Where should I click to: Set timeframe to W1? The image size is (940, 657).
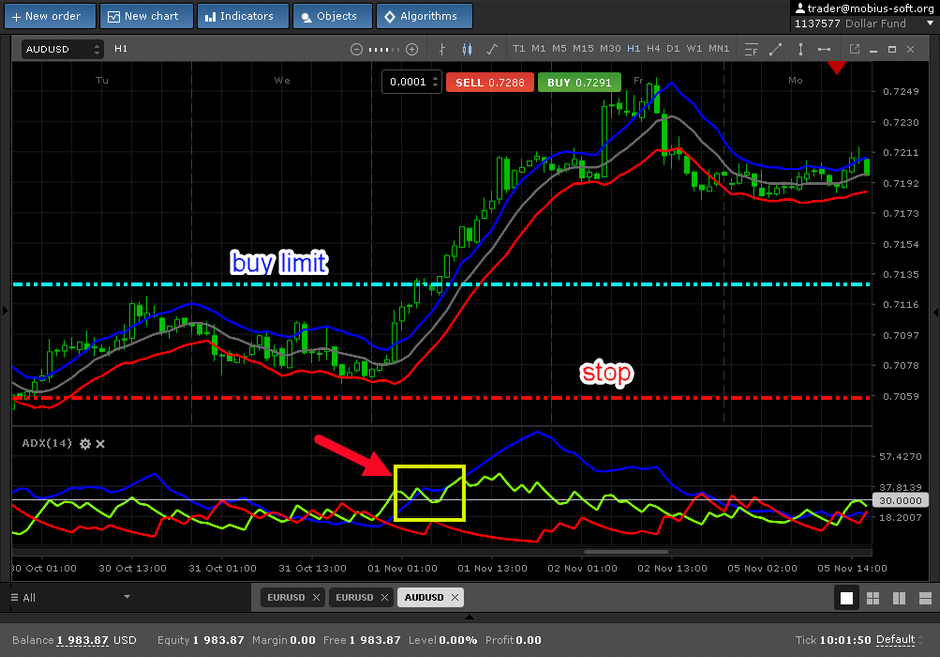pyautogui.click(x=694, y=49)
